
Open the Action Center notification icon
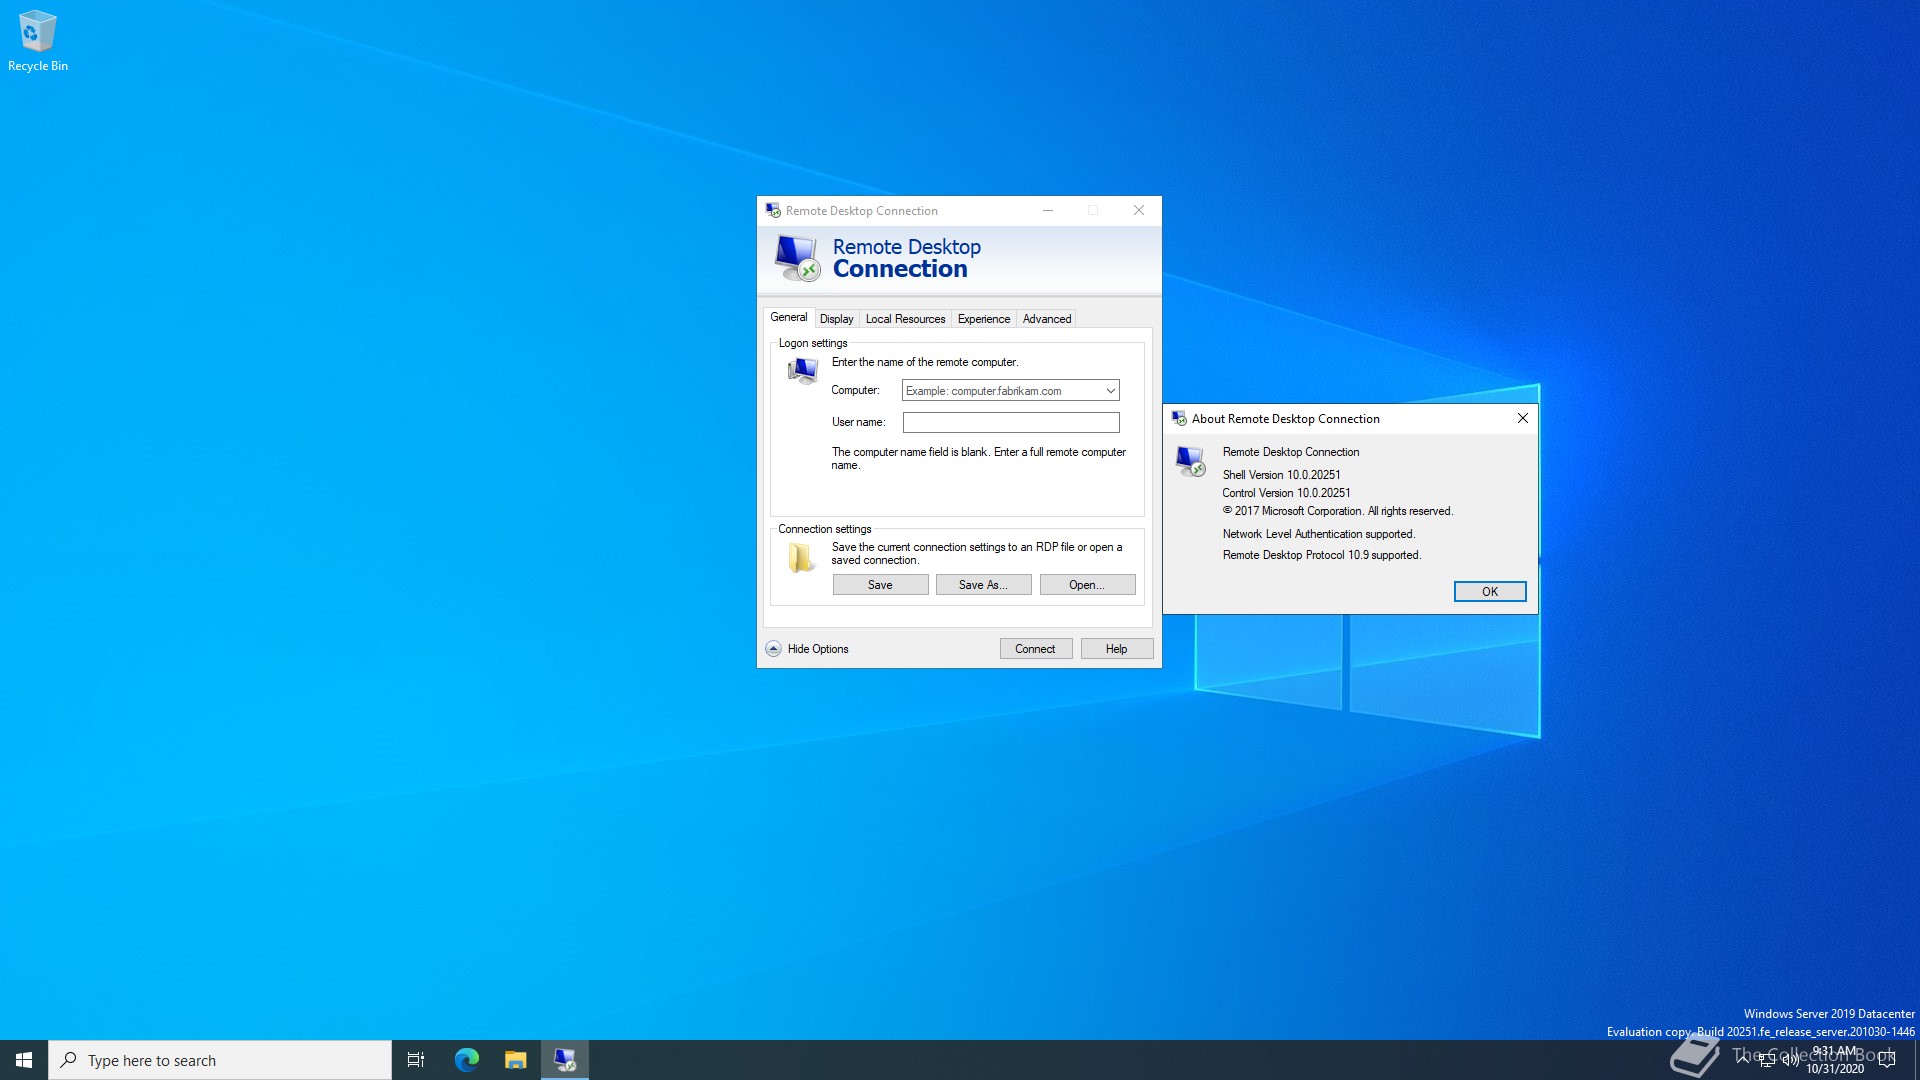point(1887,1060)
